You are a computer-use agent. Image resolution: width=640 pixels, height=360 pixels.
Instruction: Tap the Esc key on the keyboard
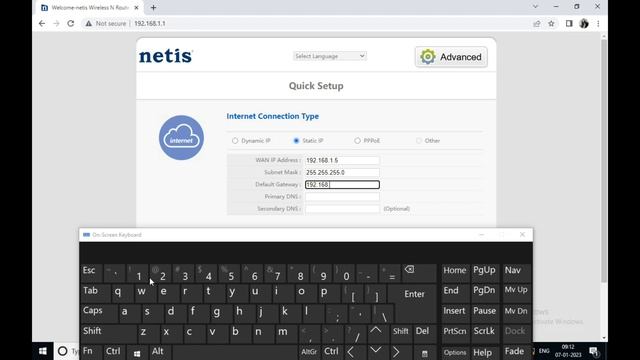(x=91, y=273)
